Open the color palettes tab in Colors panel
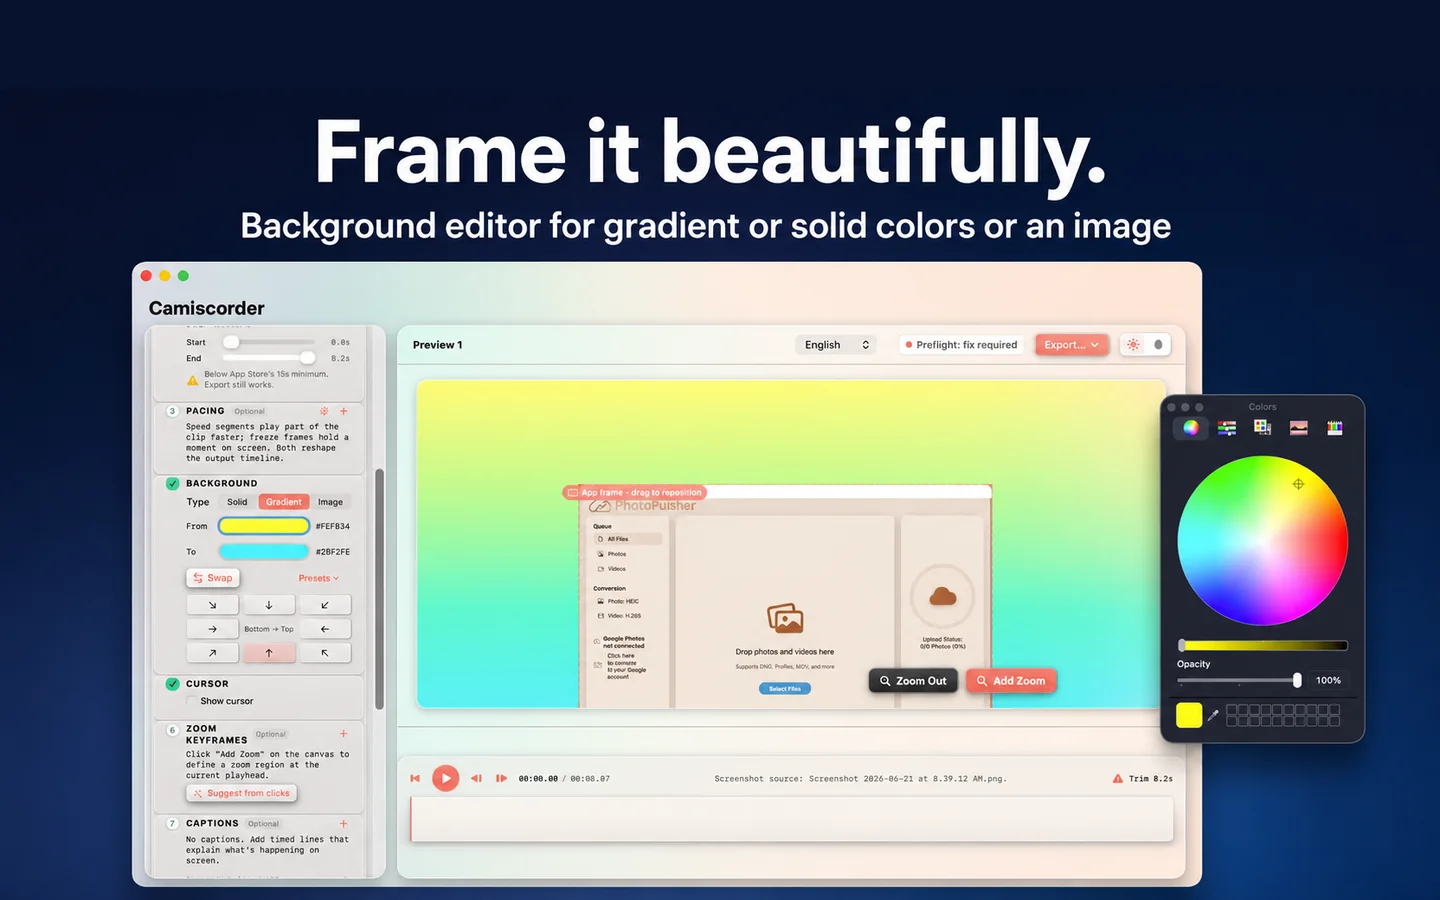 pos(1263,428)
